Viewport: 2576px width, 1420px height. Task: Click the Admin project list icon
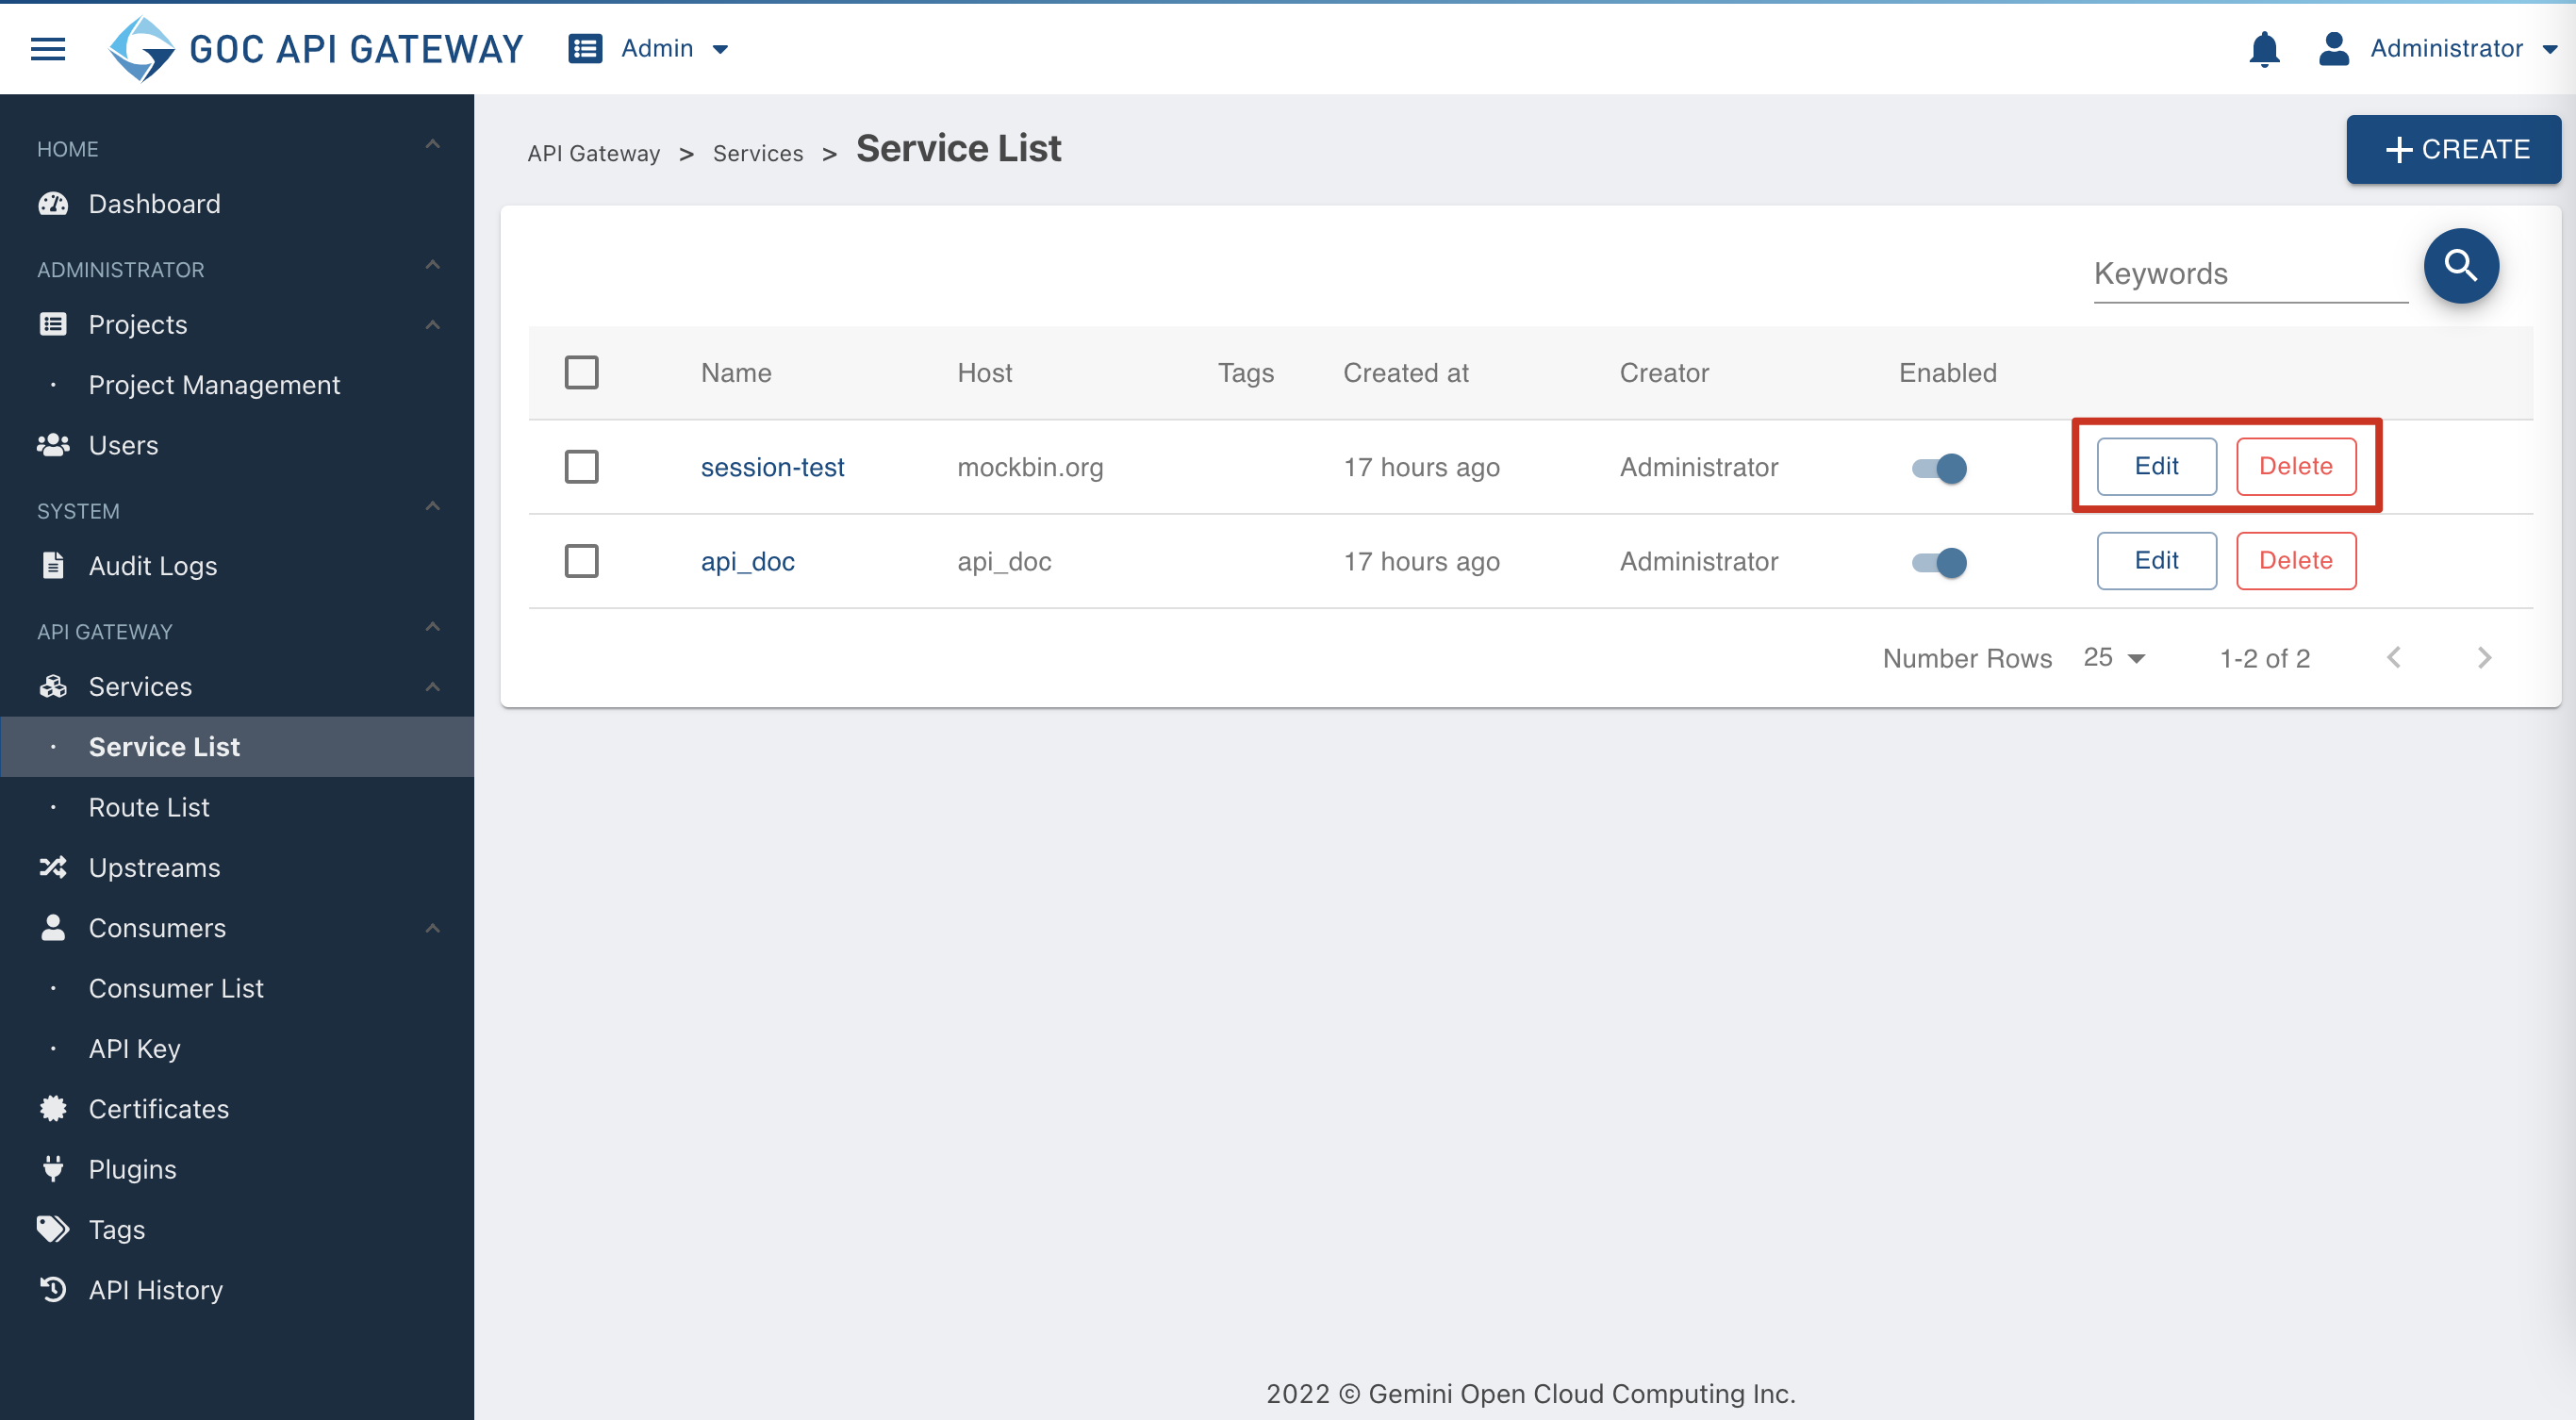click(585, 48)
